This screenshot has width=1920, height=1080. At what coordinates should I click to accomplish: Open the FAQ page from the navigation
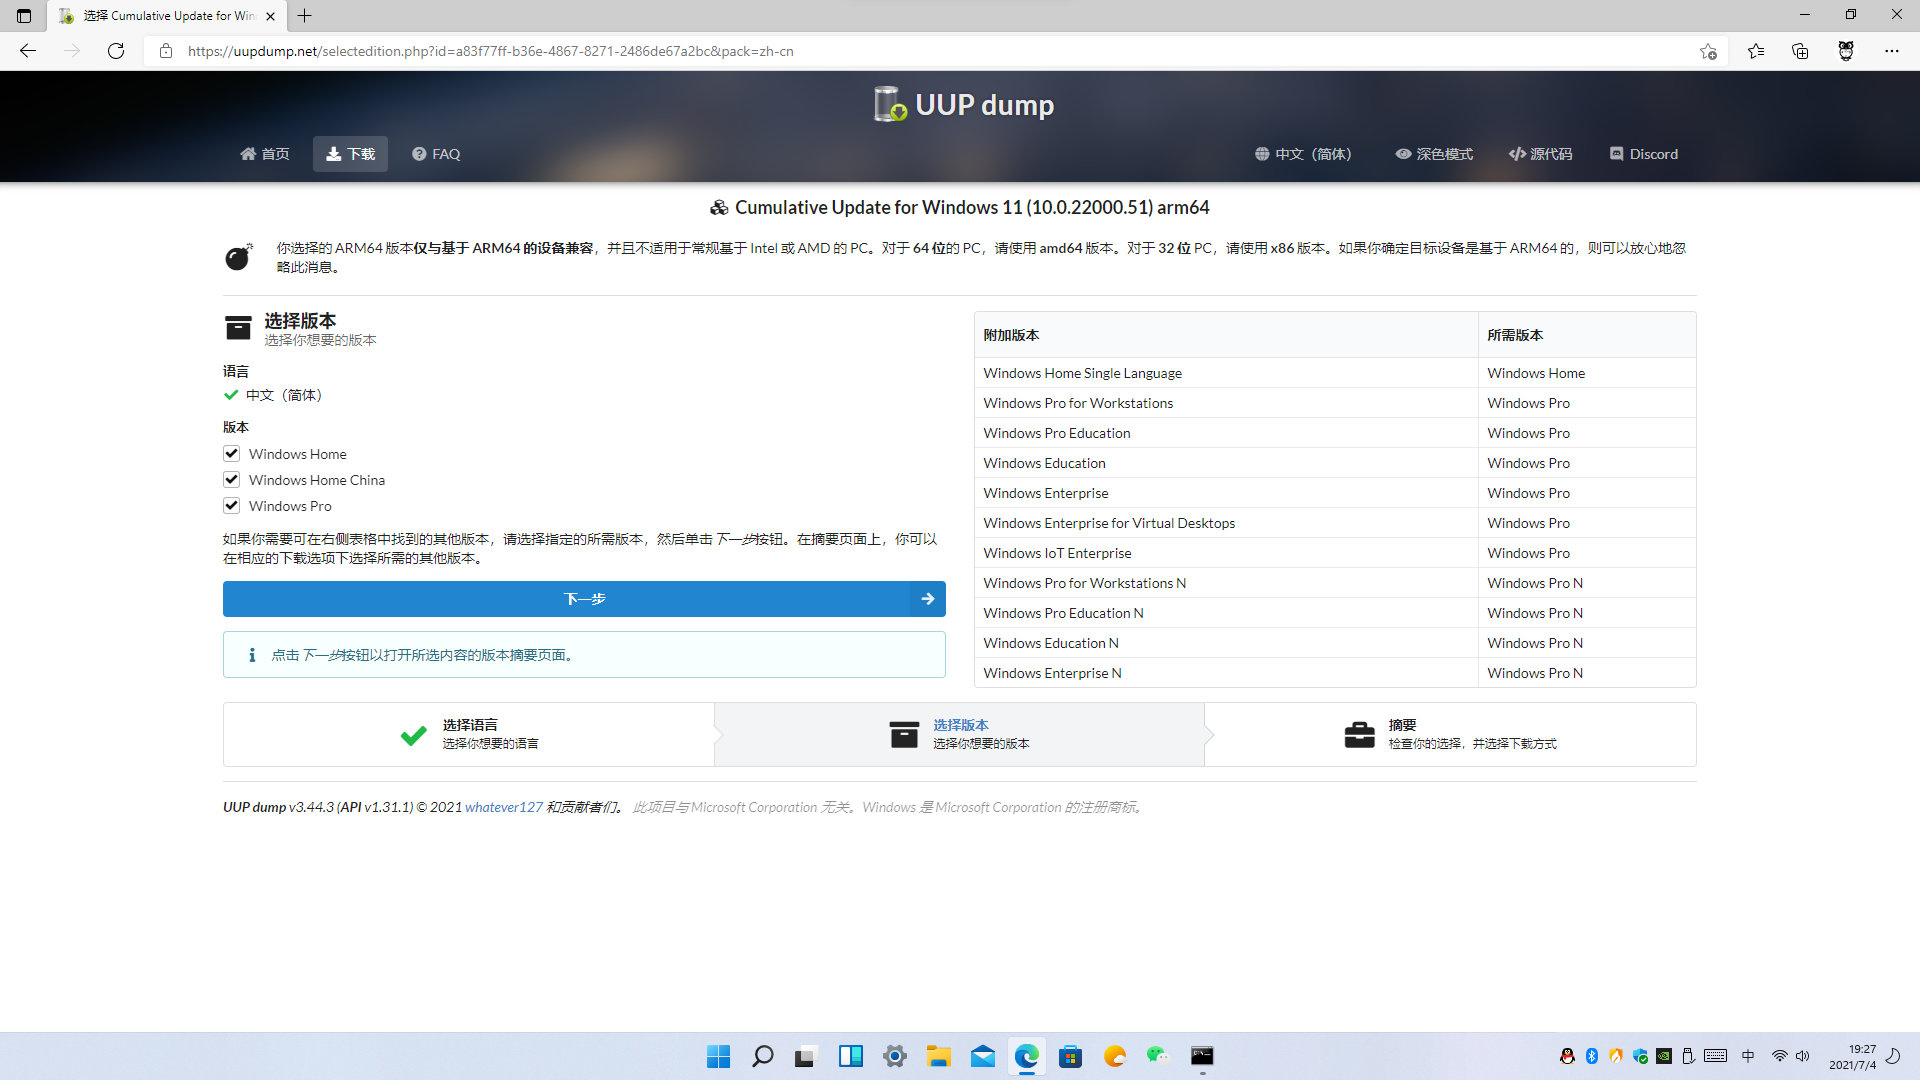tap(435, 154)
